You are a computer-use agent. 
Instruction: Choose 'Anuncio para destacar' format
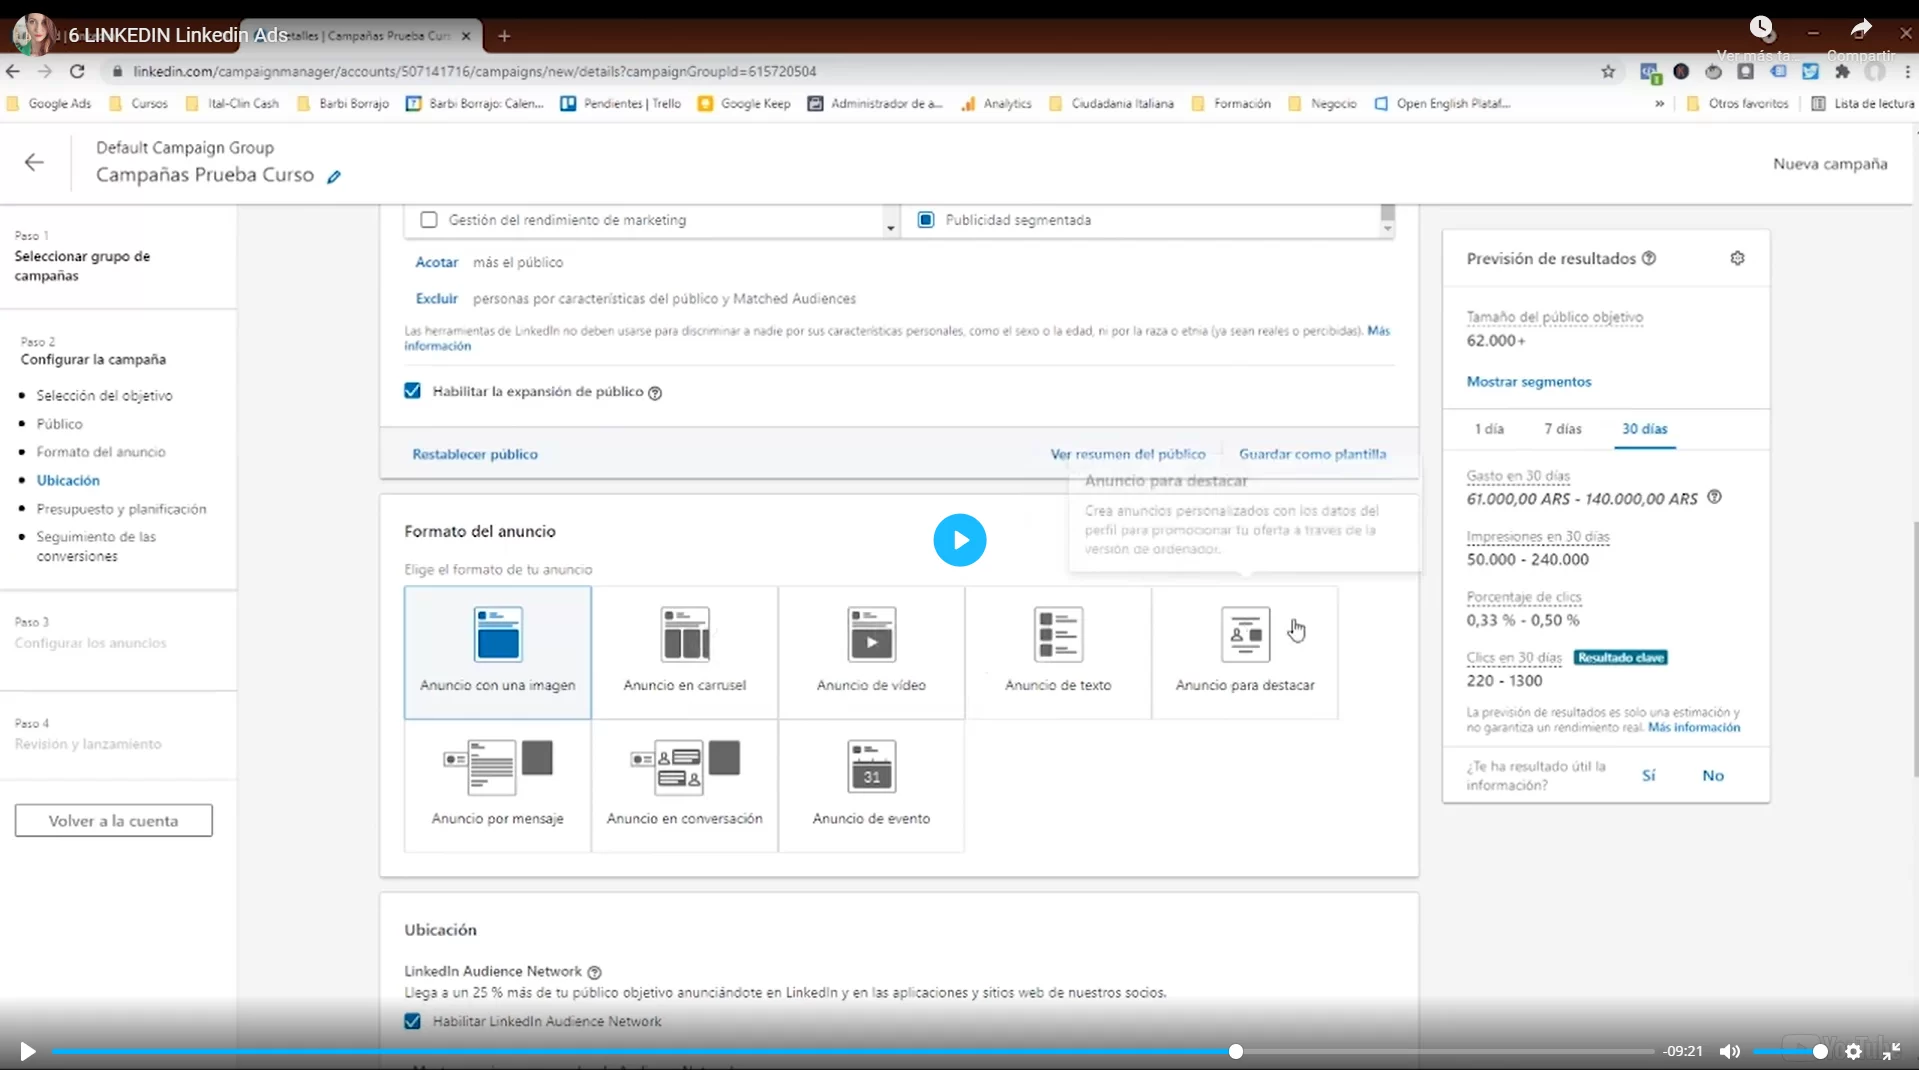pos(1245,652)
